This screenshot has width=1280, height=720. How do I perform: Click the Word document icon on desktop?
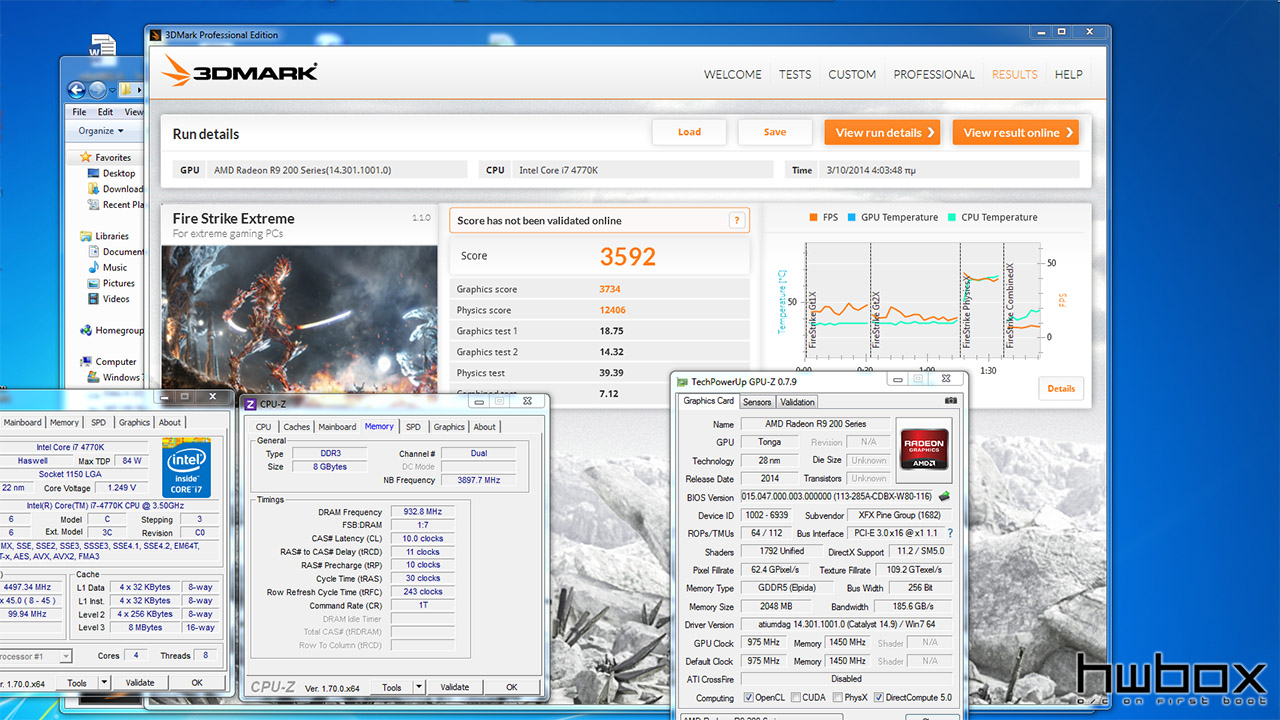pyautogui.click(x=103, y=45)
